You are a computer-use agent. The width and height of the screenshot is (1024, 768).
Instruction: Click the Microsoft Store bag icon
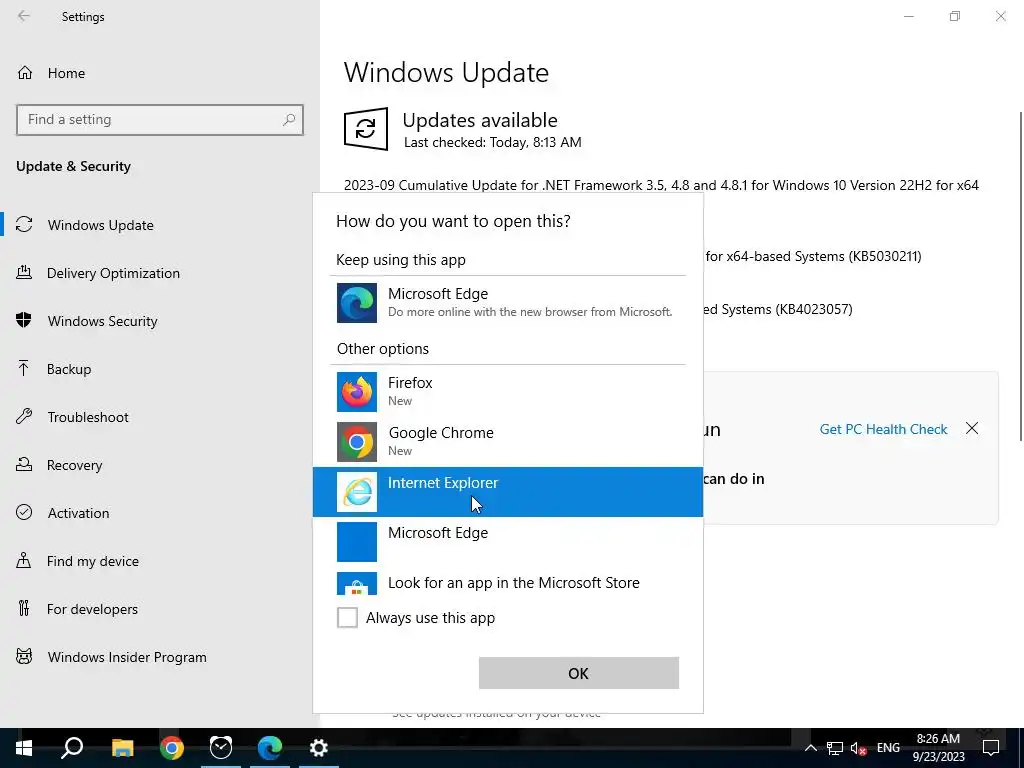tap(357, 584)
